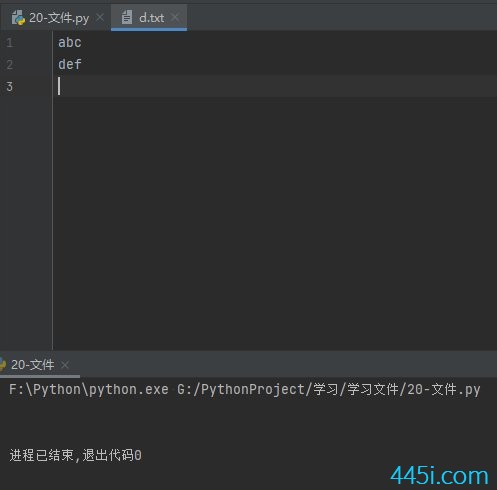
Task: Click the 445i.com watermark text
Action: (x=439, y=475)
